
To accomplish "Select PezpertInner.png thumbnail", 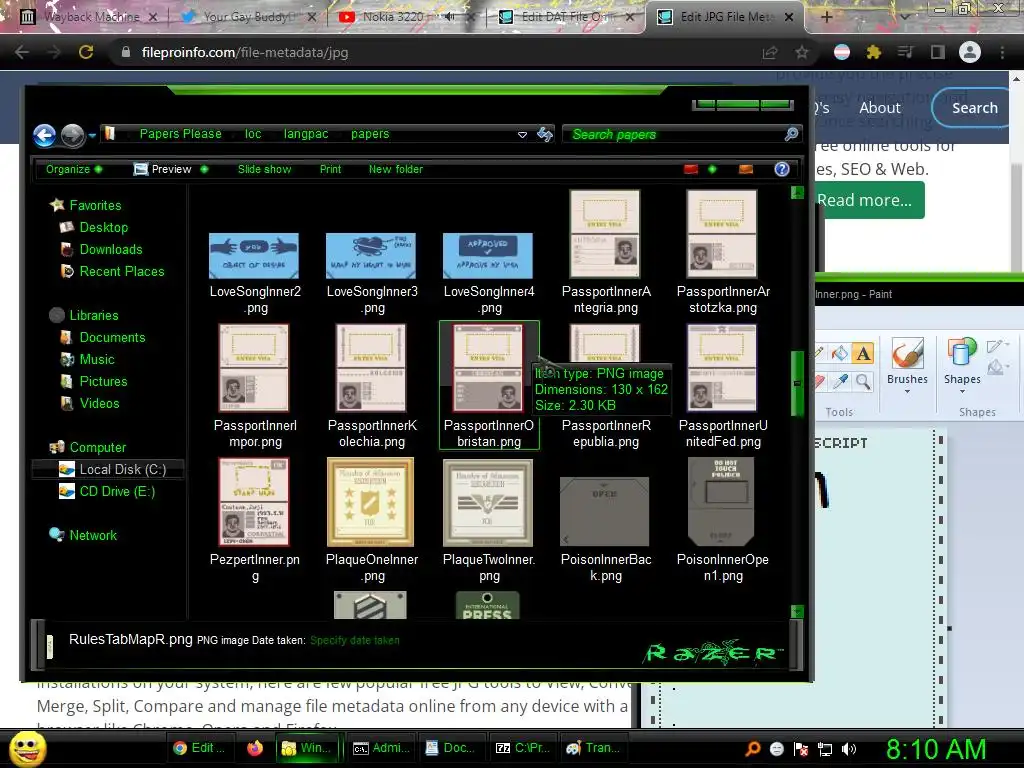I will (254, 502).
